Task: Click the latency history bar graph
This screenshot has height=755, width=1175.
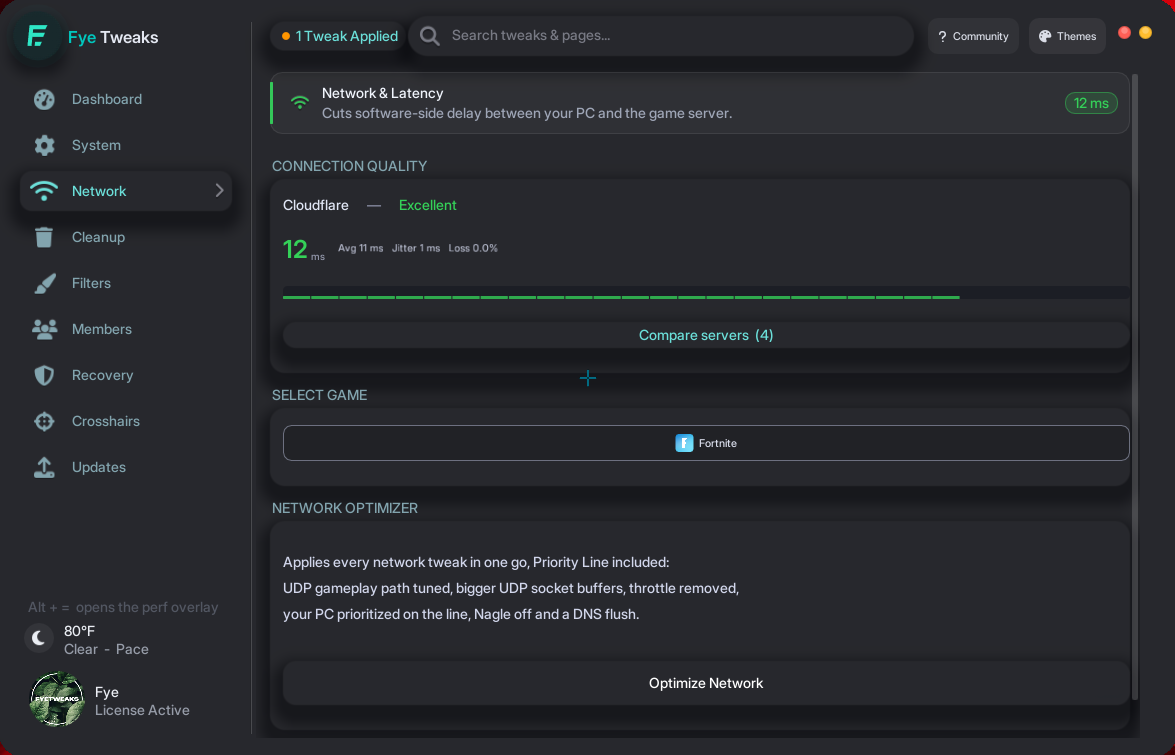Action: coord(706,293)
